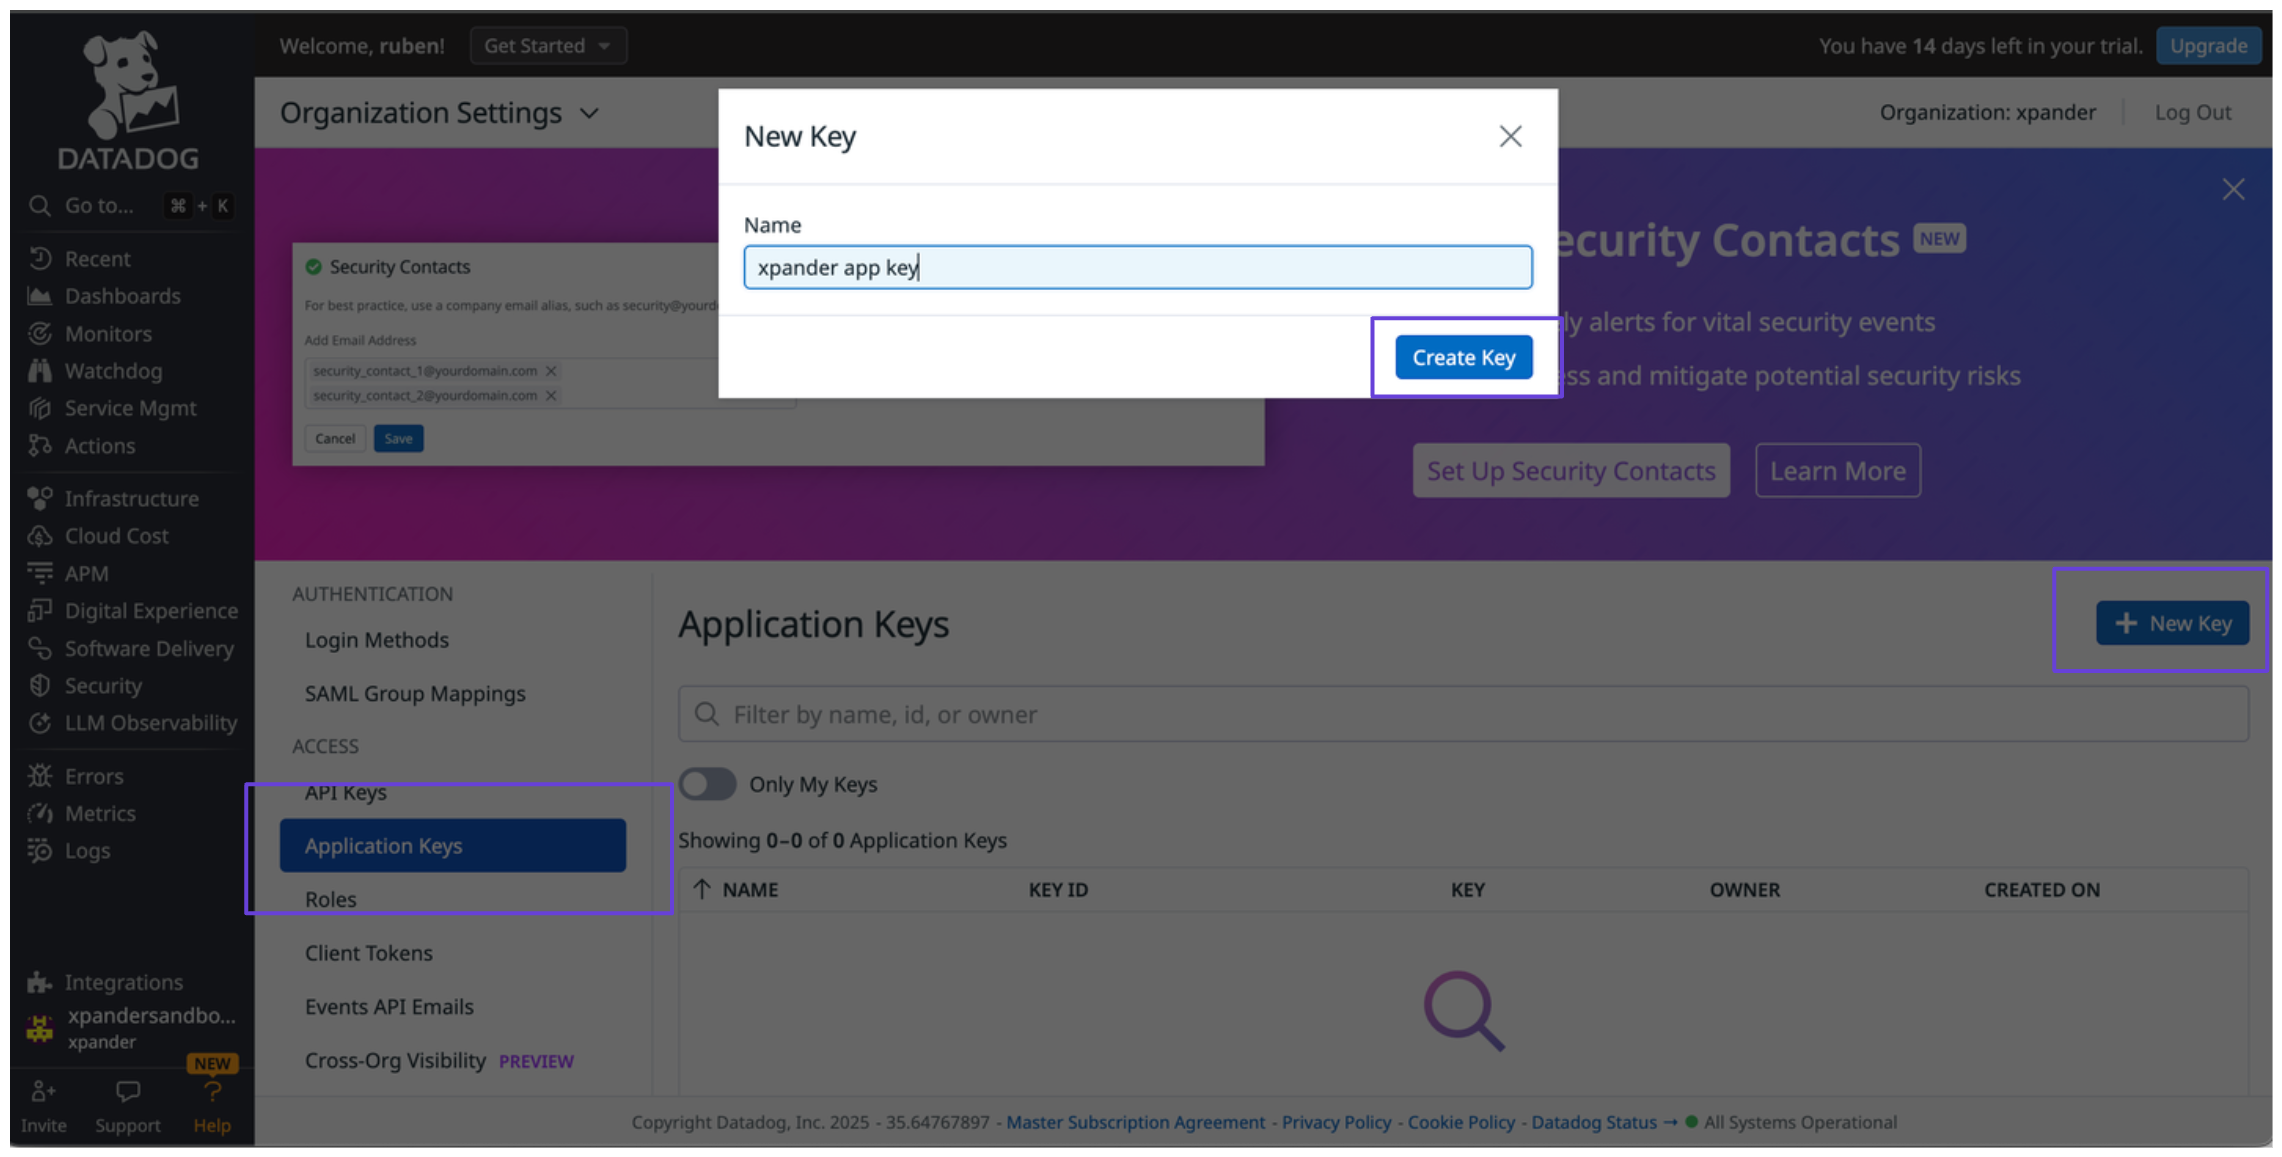Open the Client Tokens settings section
Viewport: 2282px width, 1157px height.
[x=369, y=953]
